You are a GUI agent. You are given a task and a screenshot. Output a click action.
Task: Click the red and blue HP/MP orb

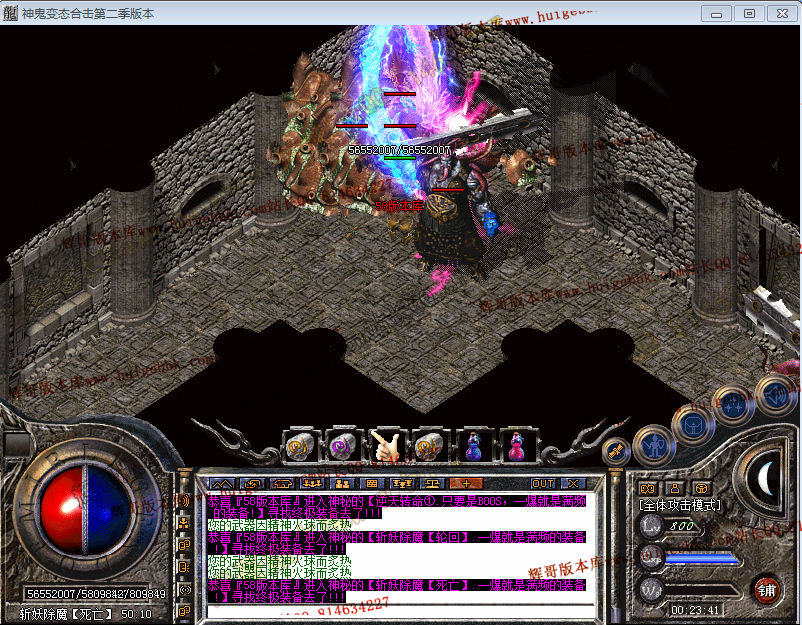click(85, 509)
